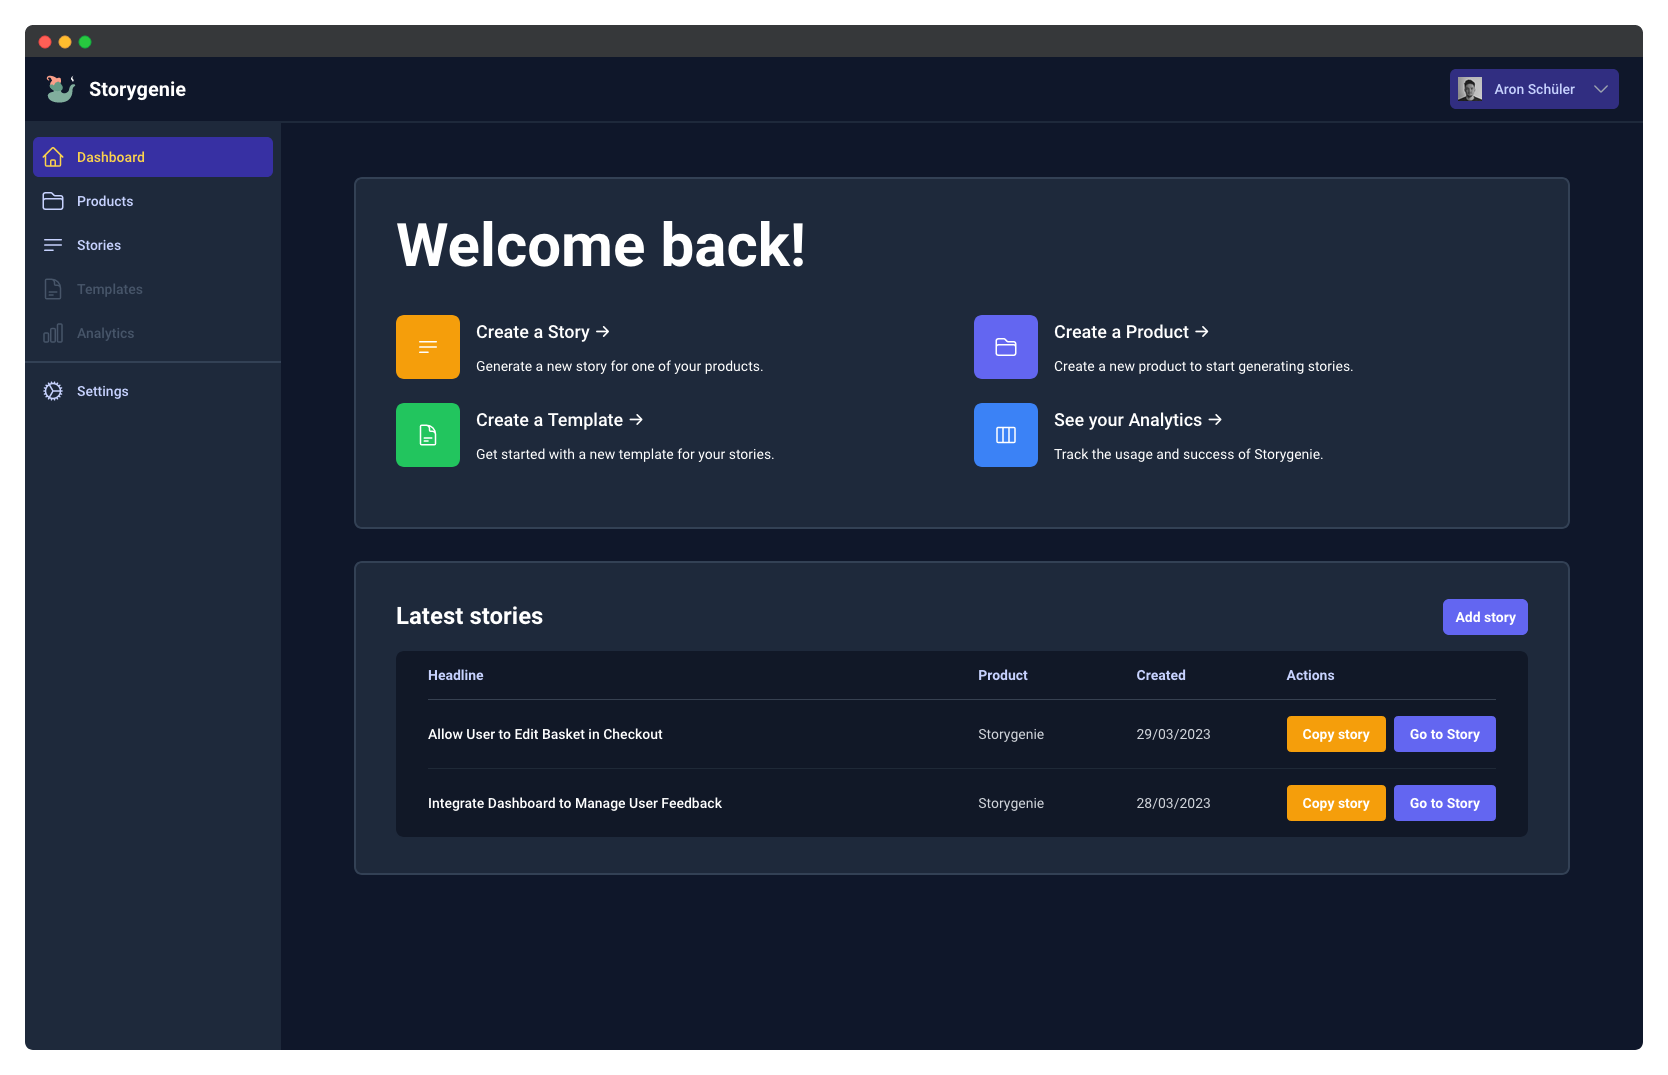Screen dimensions: 1668x1075
Task: Click the orange Create a Story icon
Action: pyautogui.click(x=427, y=347)
